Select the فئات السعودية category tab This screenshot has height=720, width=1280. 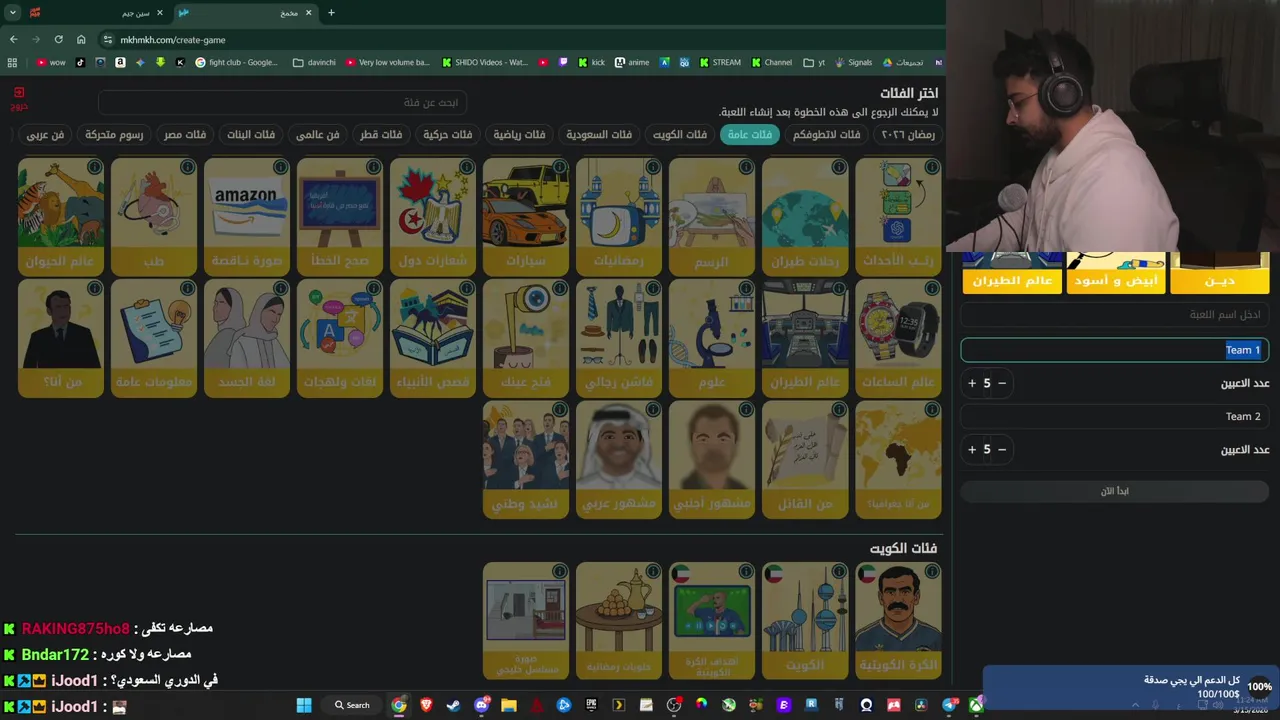pyautogui.click(x=599, y=134)
